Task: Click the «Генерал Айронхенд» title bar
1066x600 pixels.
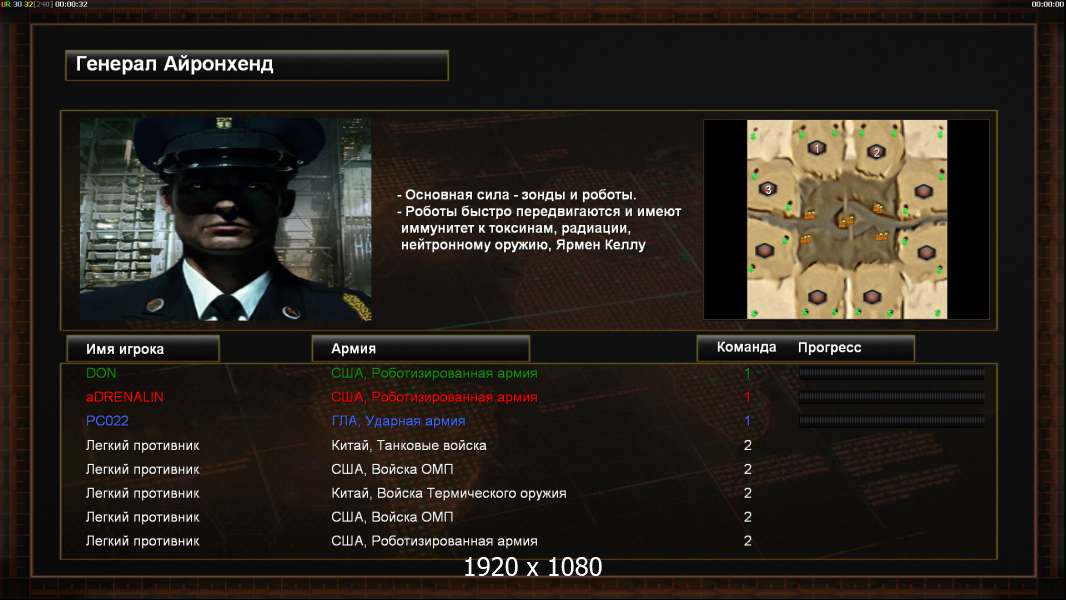Action: coord(257,65)
